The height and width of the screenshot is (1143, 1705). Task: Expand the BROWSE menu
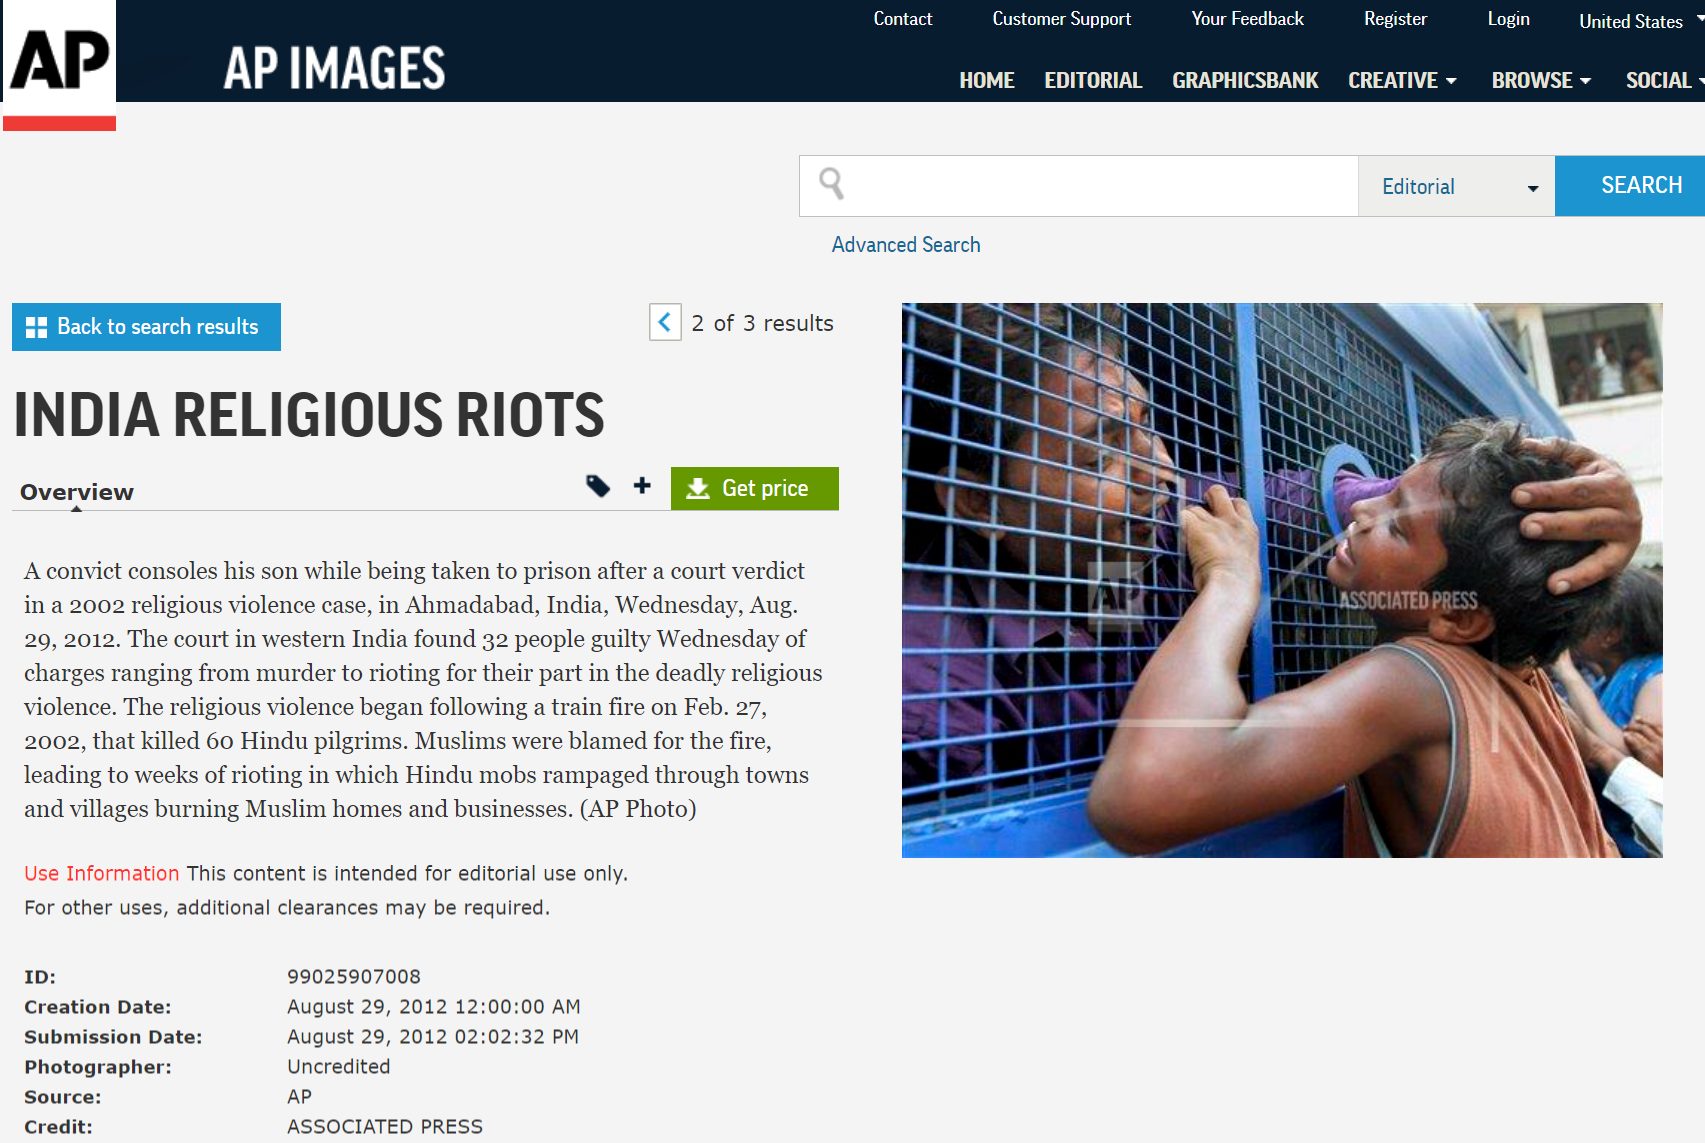(x=1541, y=80)
